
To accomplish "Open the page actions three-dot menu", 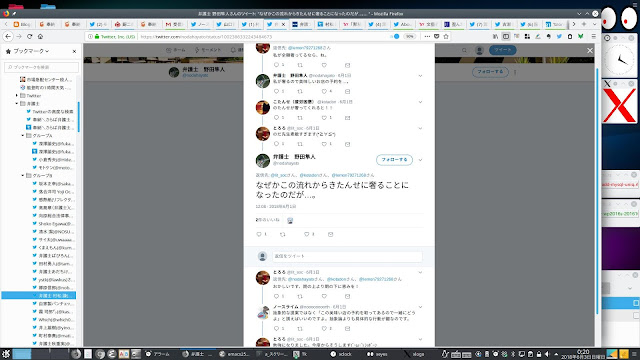I will click(427, 36).
